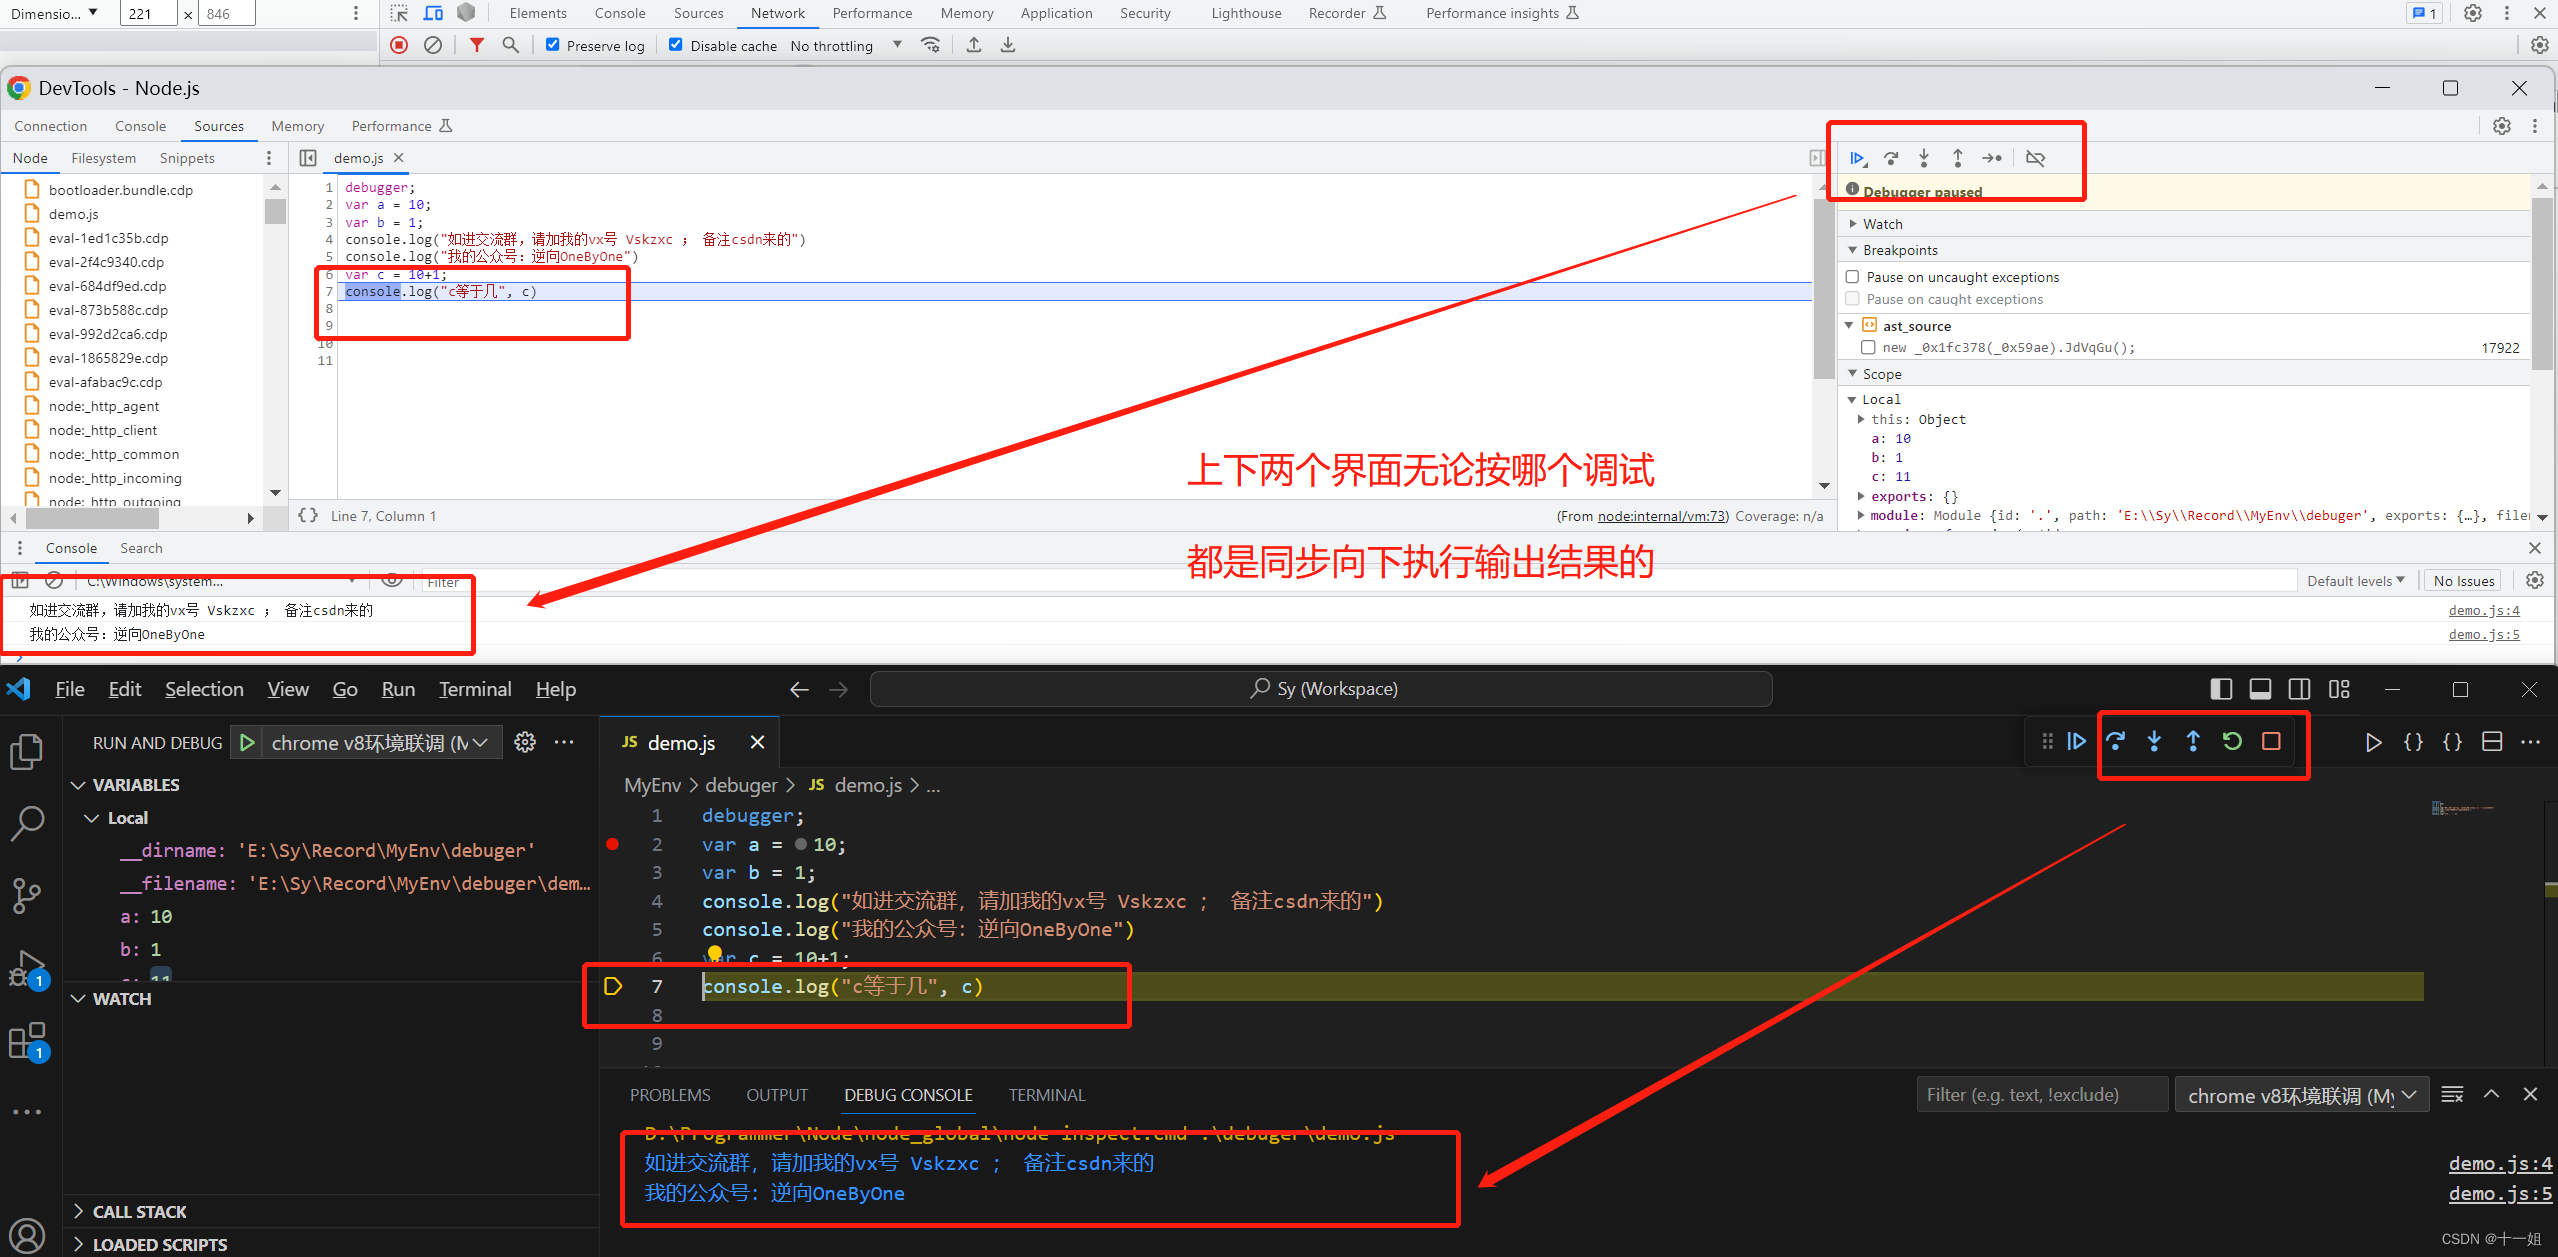Open the Default levels console dropdown

(2355, 581)
